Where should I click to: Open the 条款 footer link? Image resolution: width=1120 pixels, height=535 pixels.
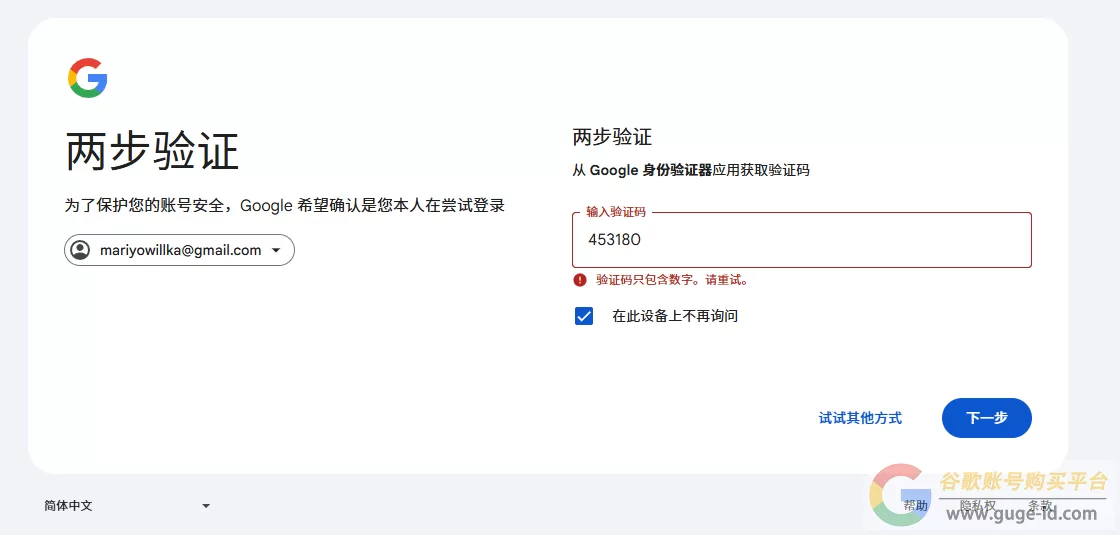pyautogui.click(x=1040, y=506)
